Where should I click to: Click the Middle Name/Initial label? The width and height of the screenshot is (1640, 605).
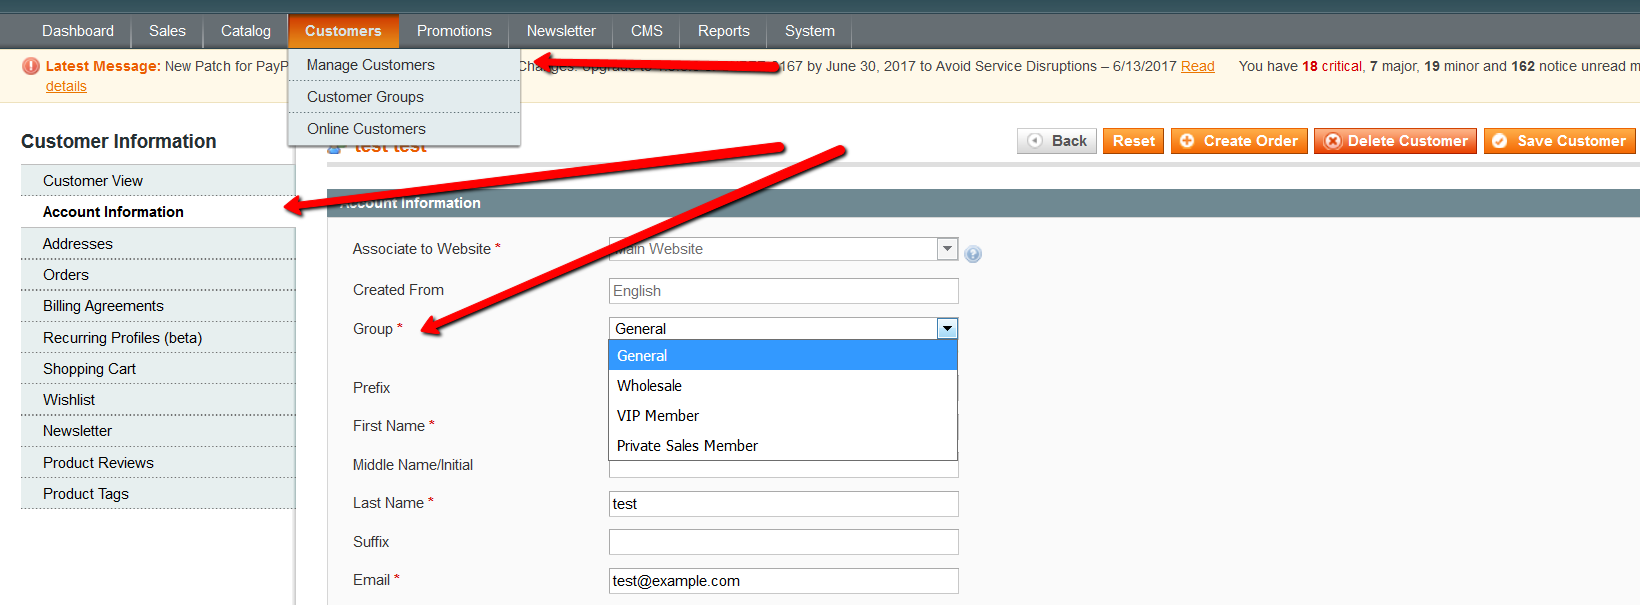413,465
